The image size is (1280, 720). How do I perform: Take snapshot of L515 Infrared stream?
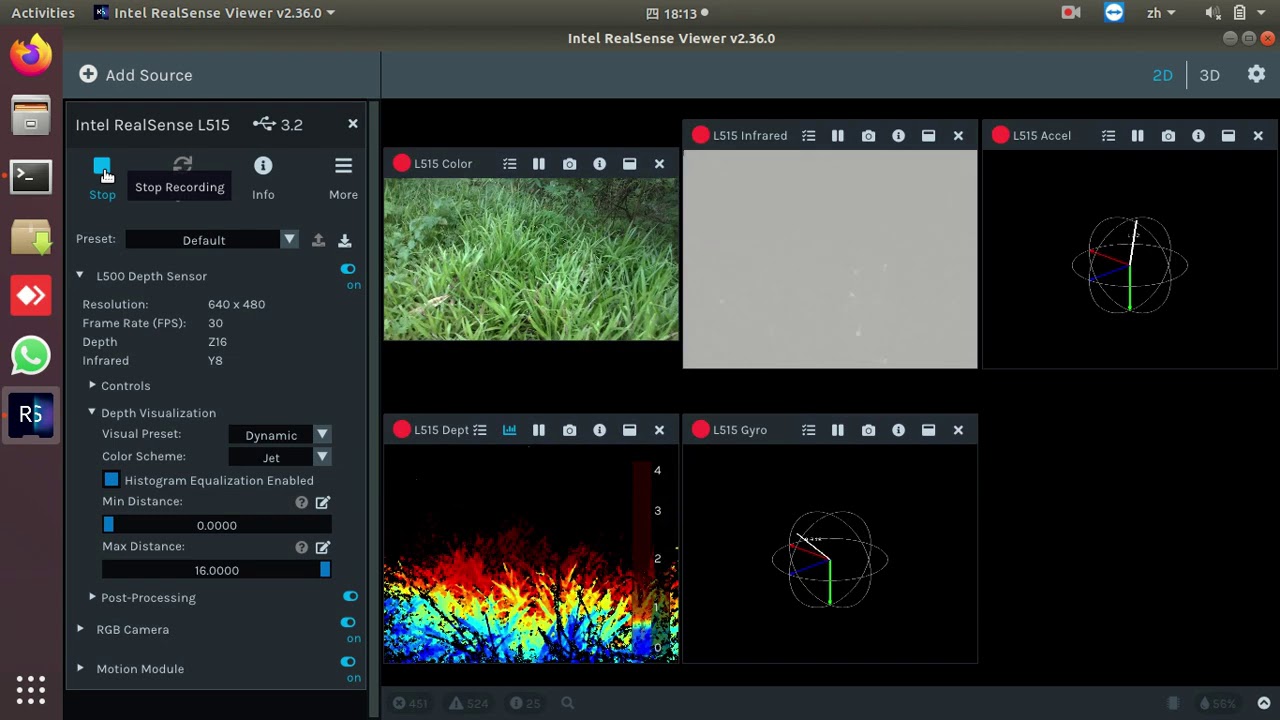coord(868,136)
